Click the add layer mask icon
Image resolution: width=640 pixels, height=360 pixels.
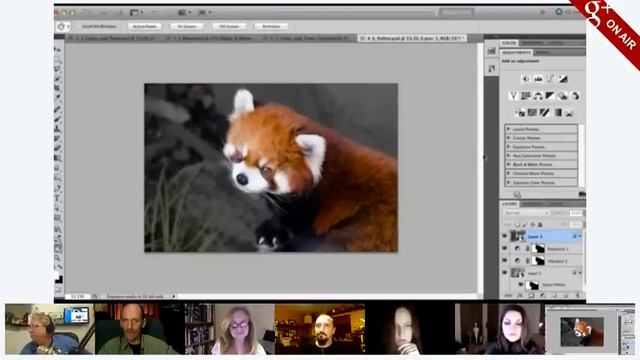pyautogui.click(x=531, y=296)
